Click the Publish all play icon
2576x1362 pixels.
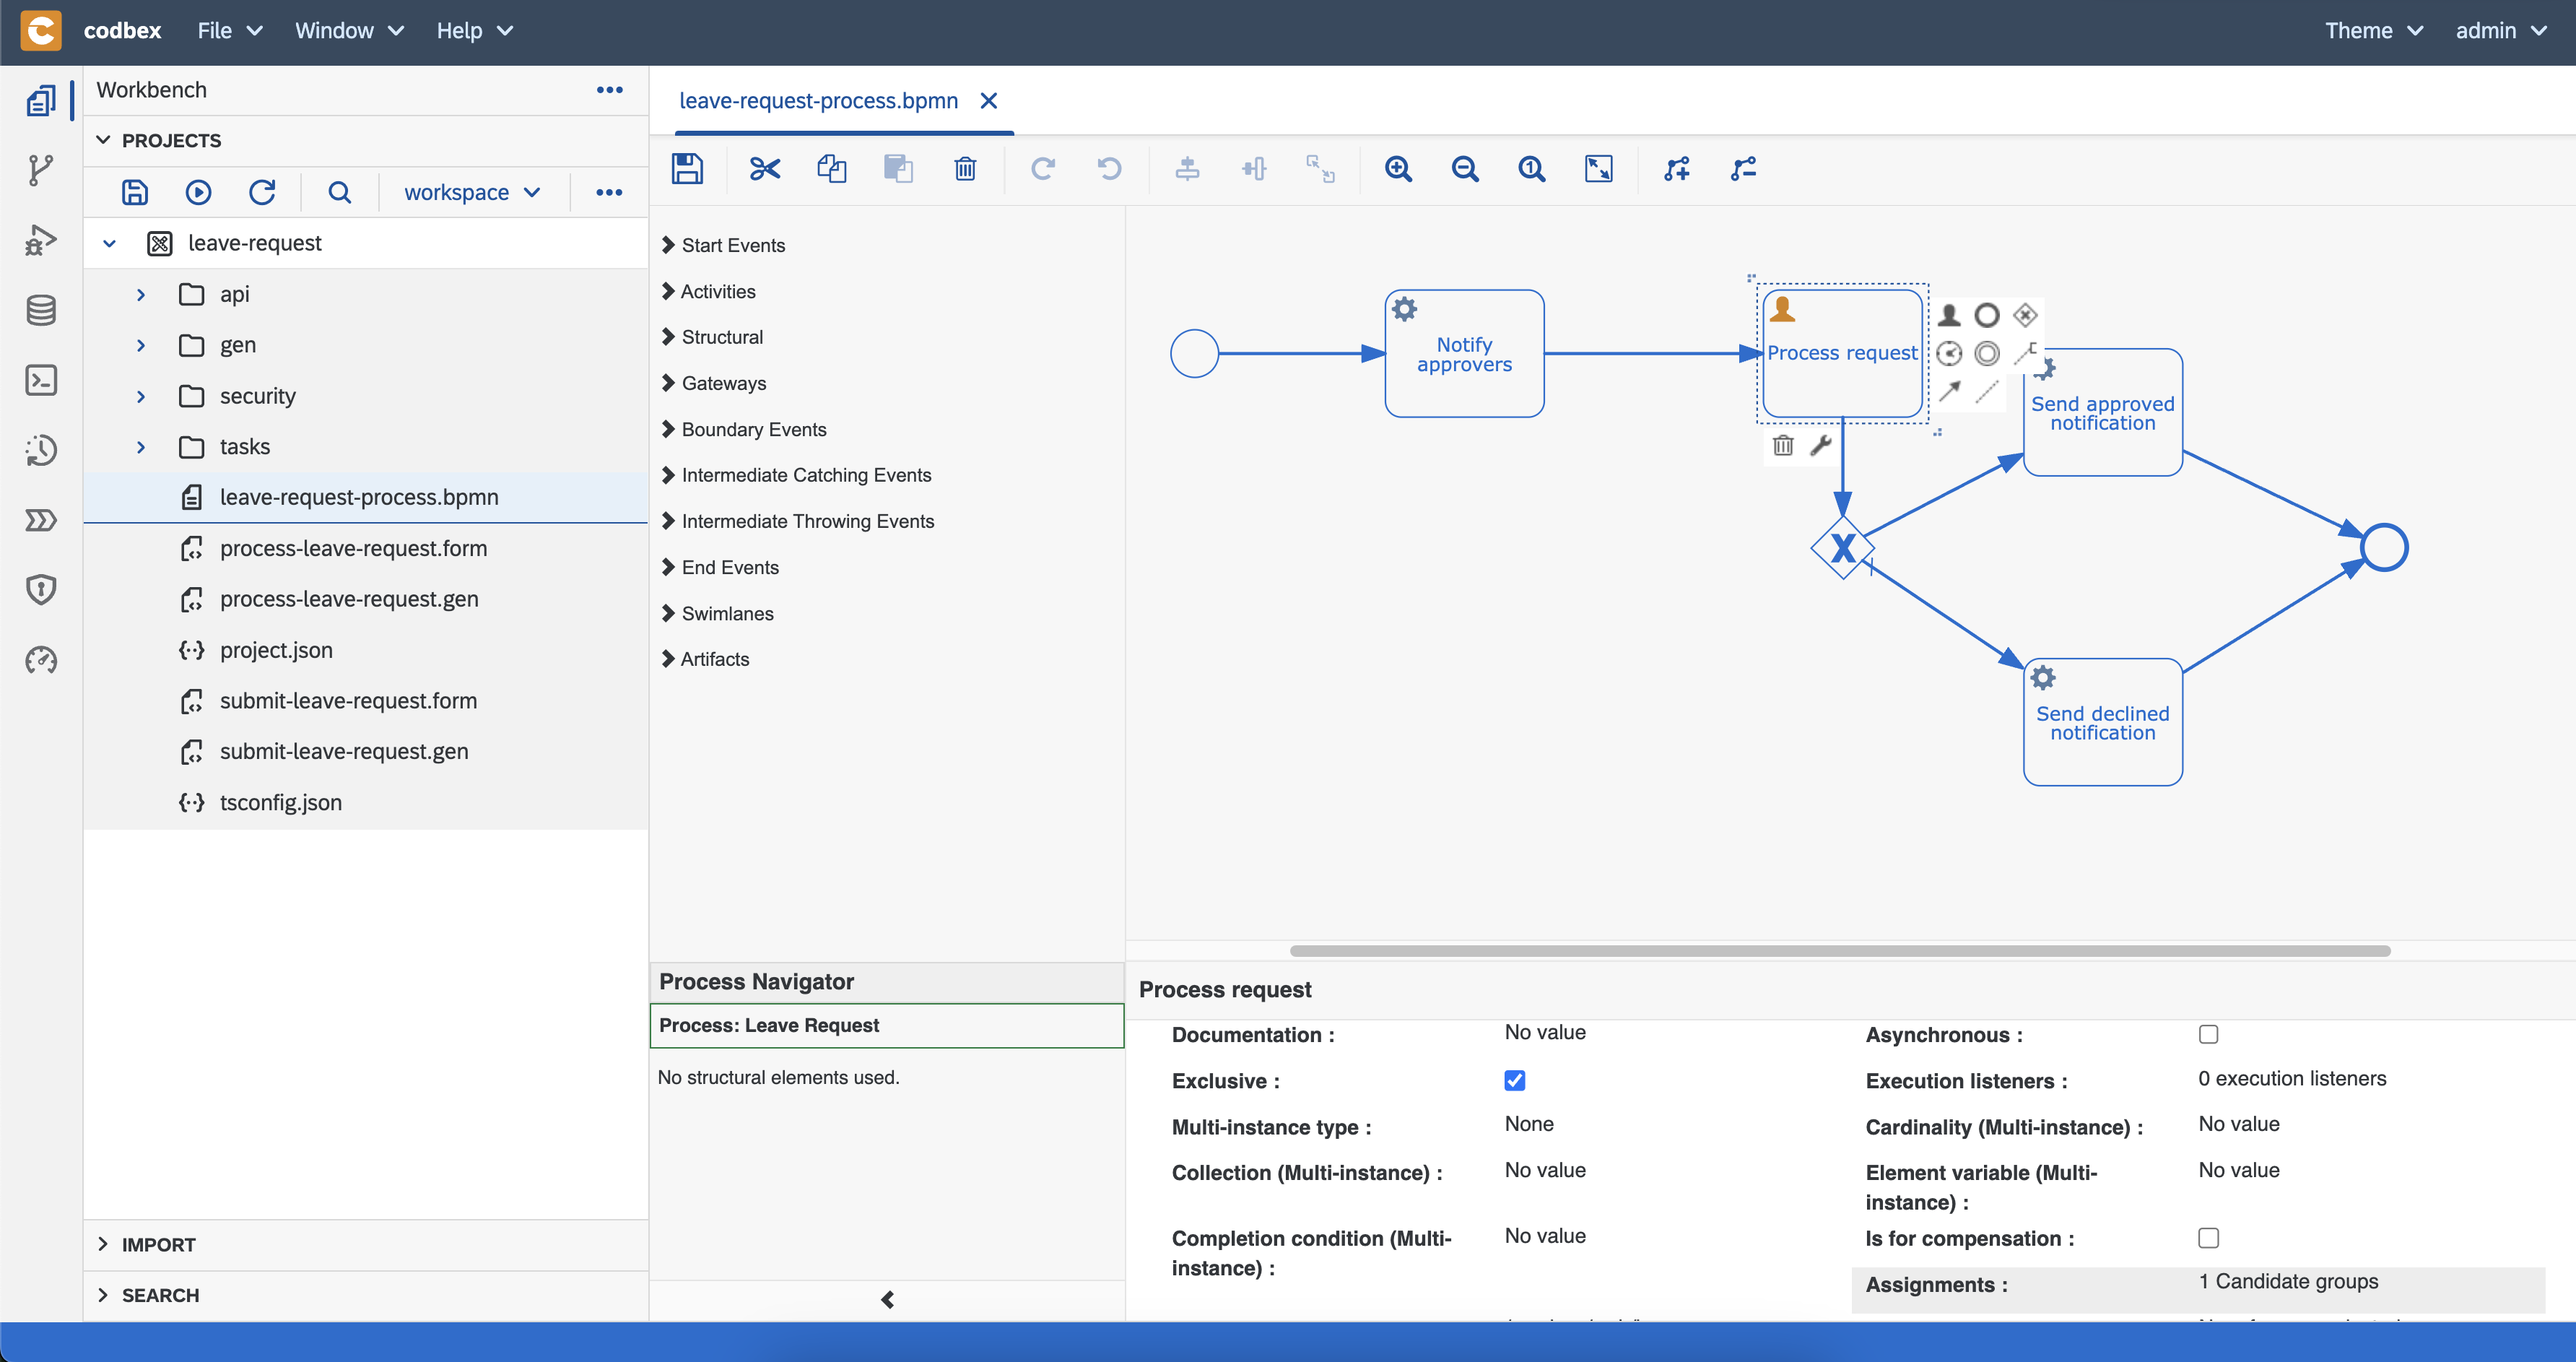198,192
